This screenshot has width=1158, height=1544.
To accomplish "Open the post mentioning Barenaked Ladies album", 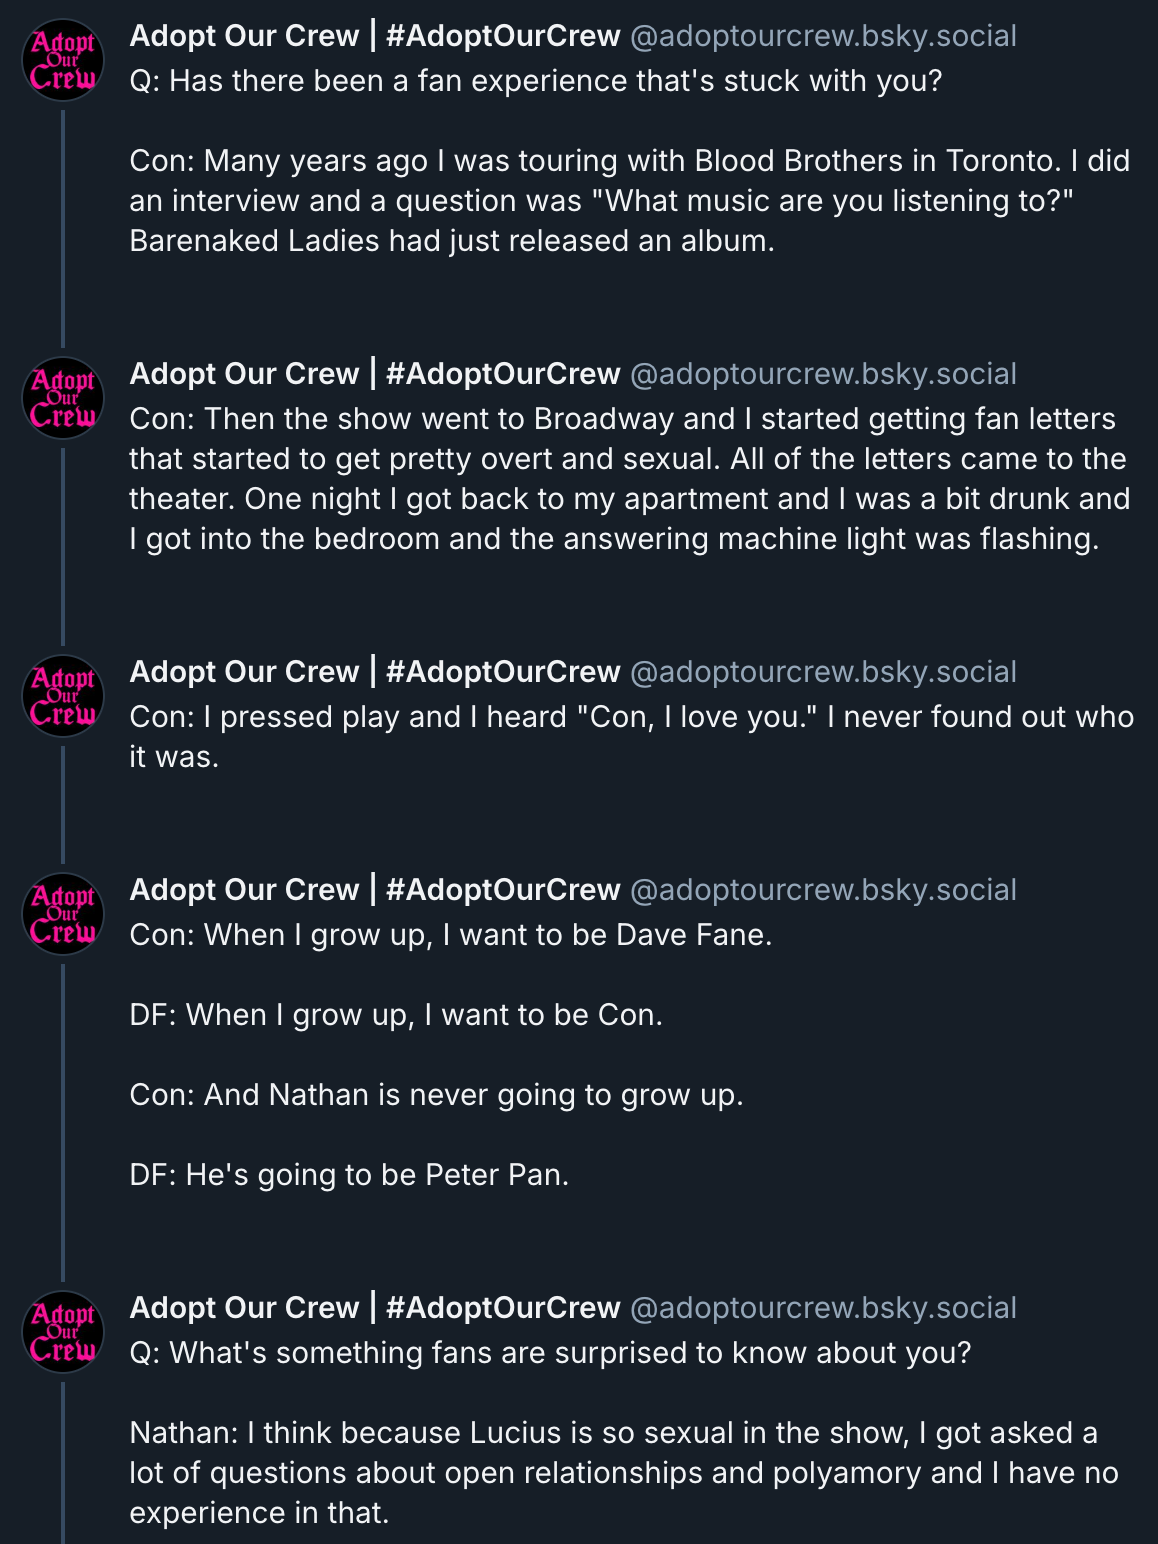I will click(630, 201).
